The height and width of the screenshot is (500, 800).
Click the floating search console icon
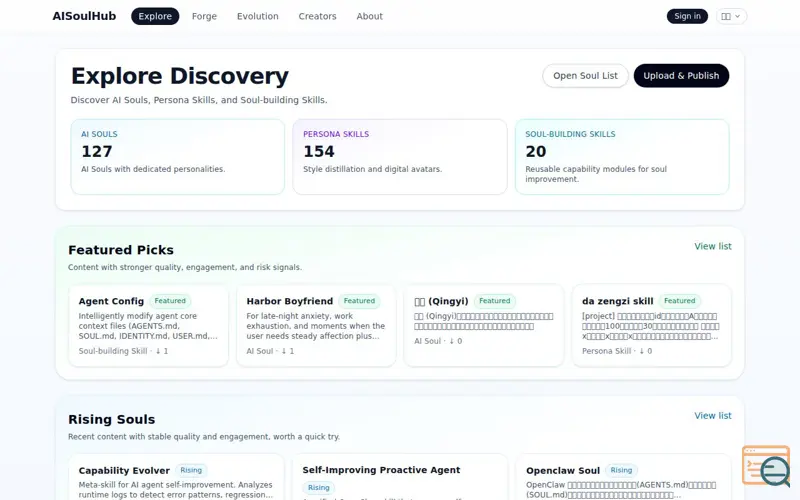pyautogui.click(x=766, y=466)
